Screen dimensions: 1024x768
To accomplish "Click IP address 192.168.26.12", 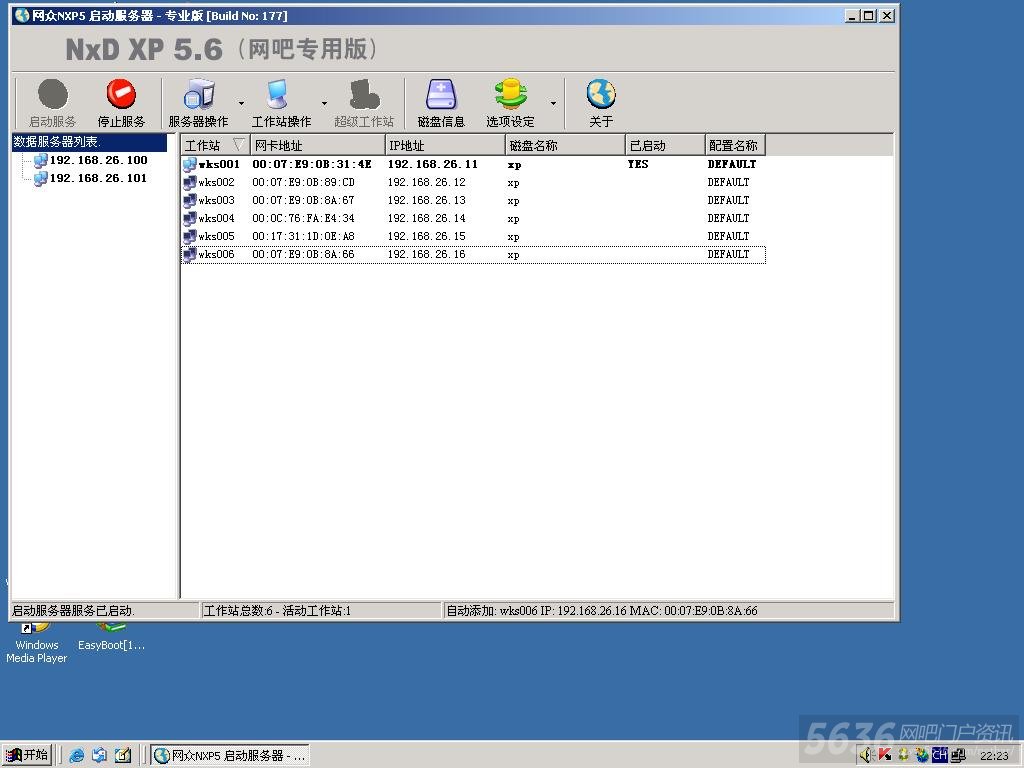I will pos(426,182).
